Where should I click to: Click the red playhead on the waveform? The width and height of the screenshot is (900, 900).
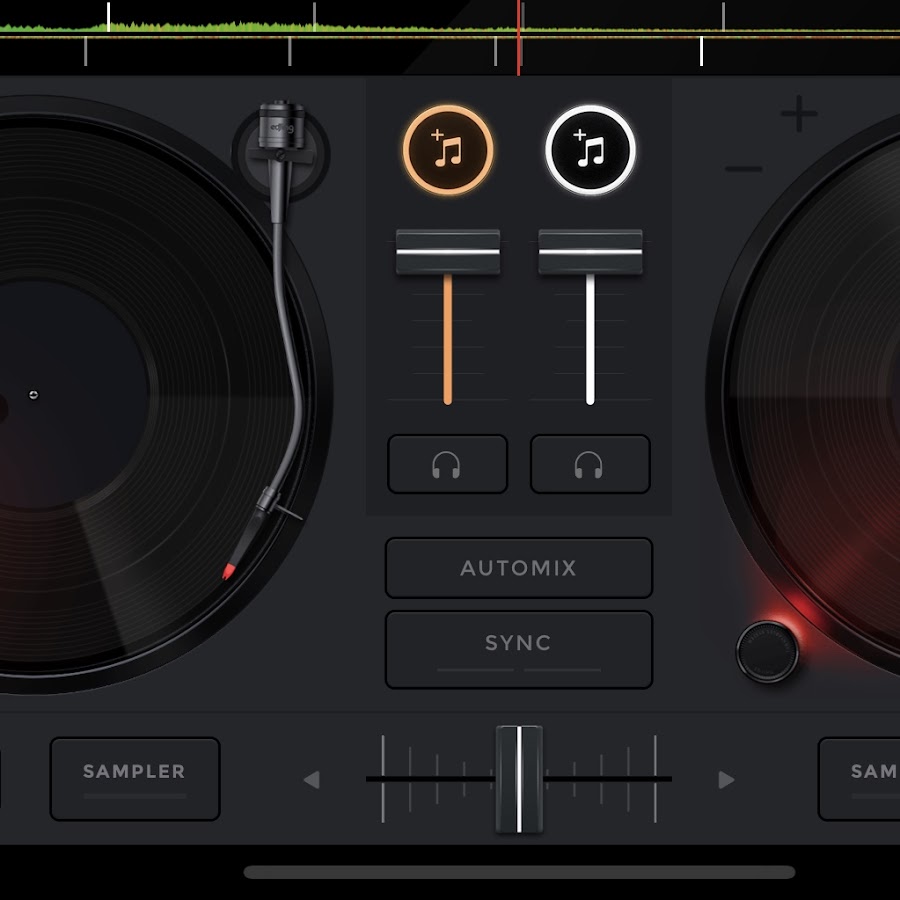pos(518,37)
